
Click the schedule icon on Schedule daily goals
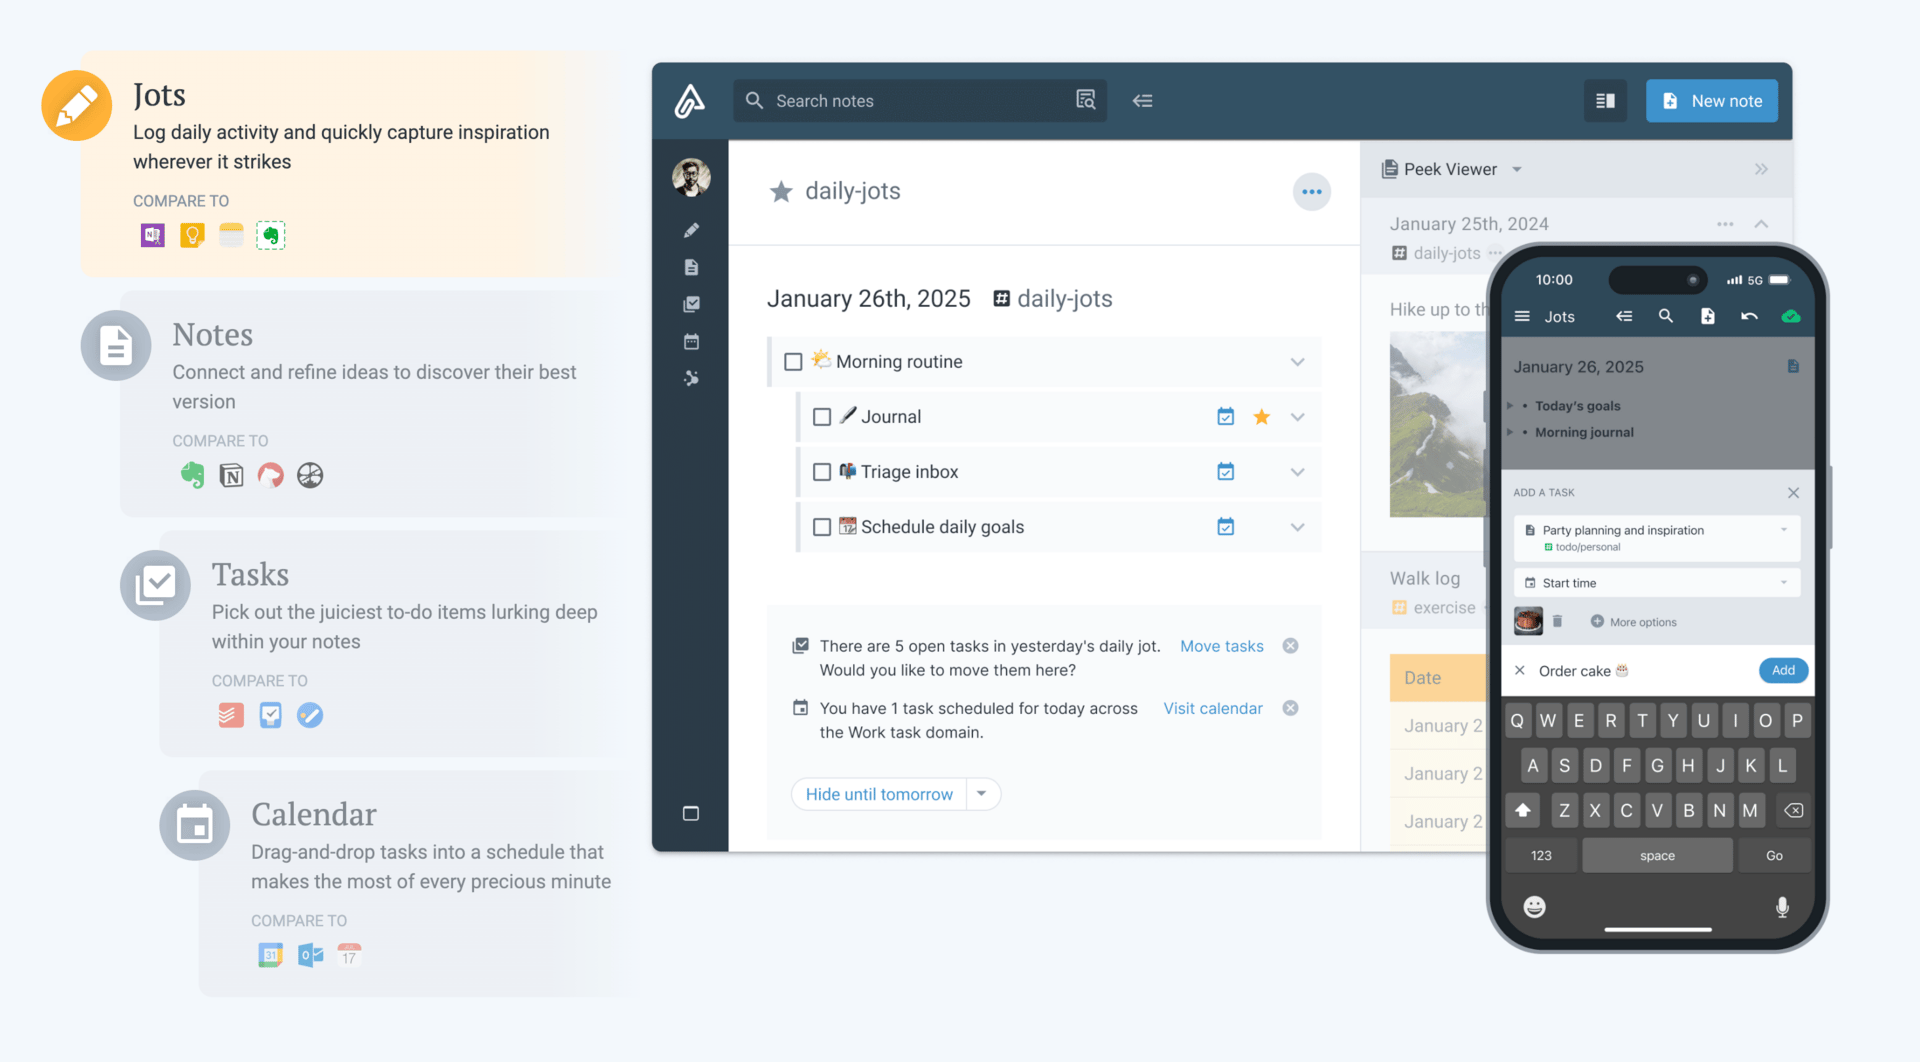(1225, 526)
